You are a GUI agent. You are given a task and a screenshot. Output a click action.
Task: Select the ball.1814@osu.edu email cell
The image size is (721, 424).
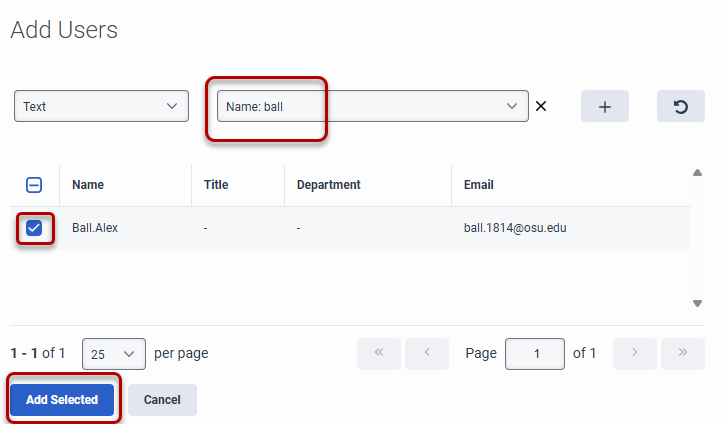[515, 228]
